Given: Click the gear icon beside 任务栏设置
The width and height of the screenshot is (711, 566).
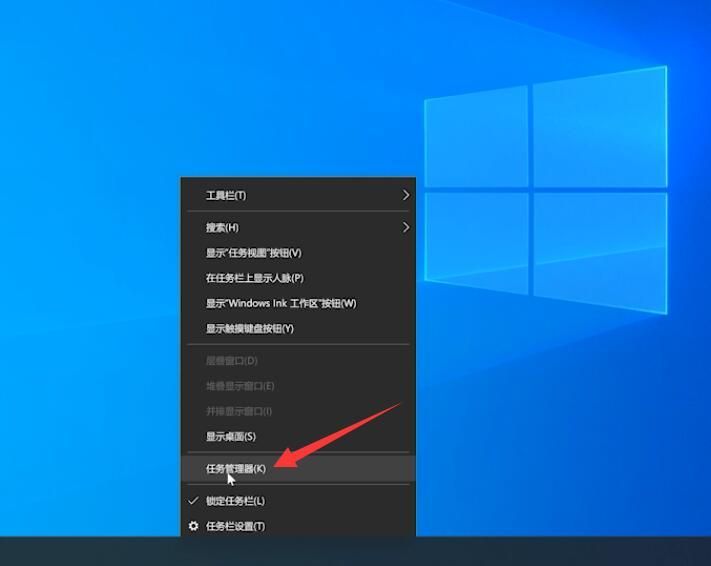Looking at the screenshot, I should (194, 526).
